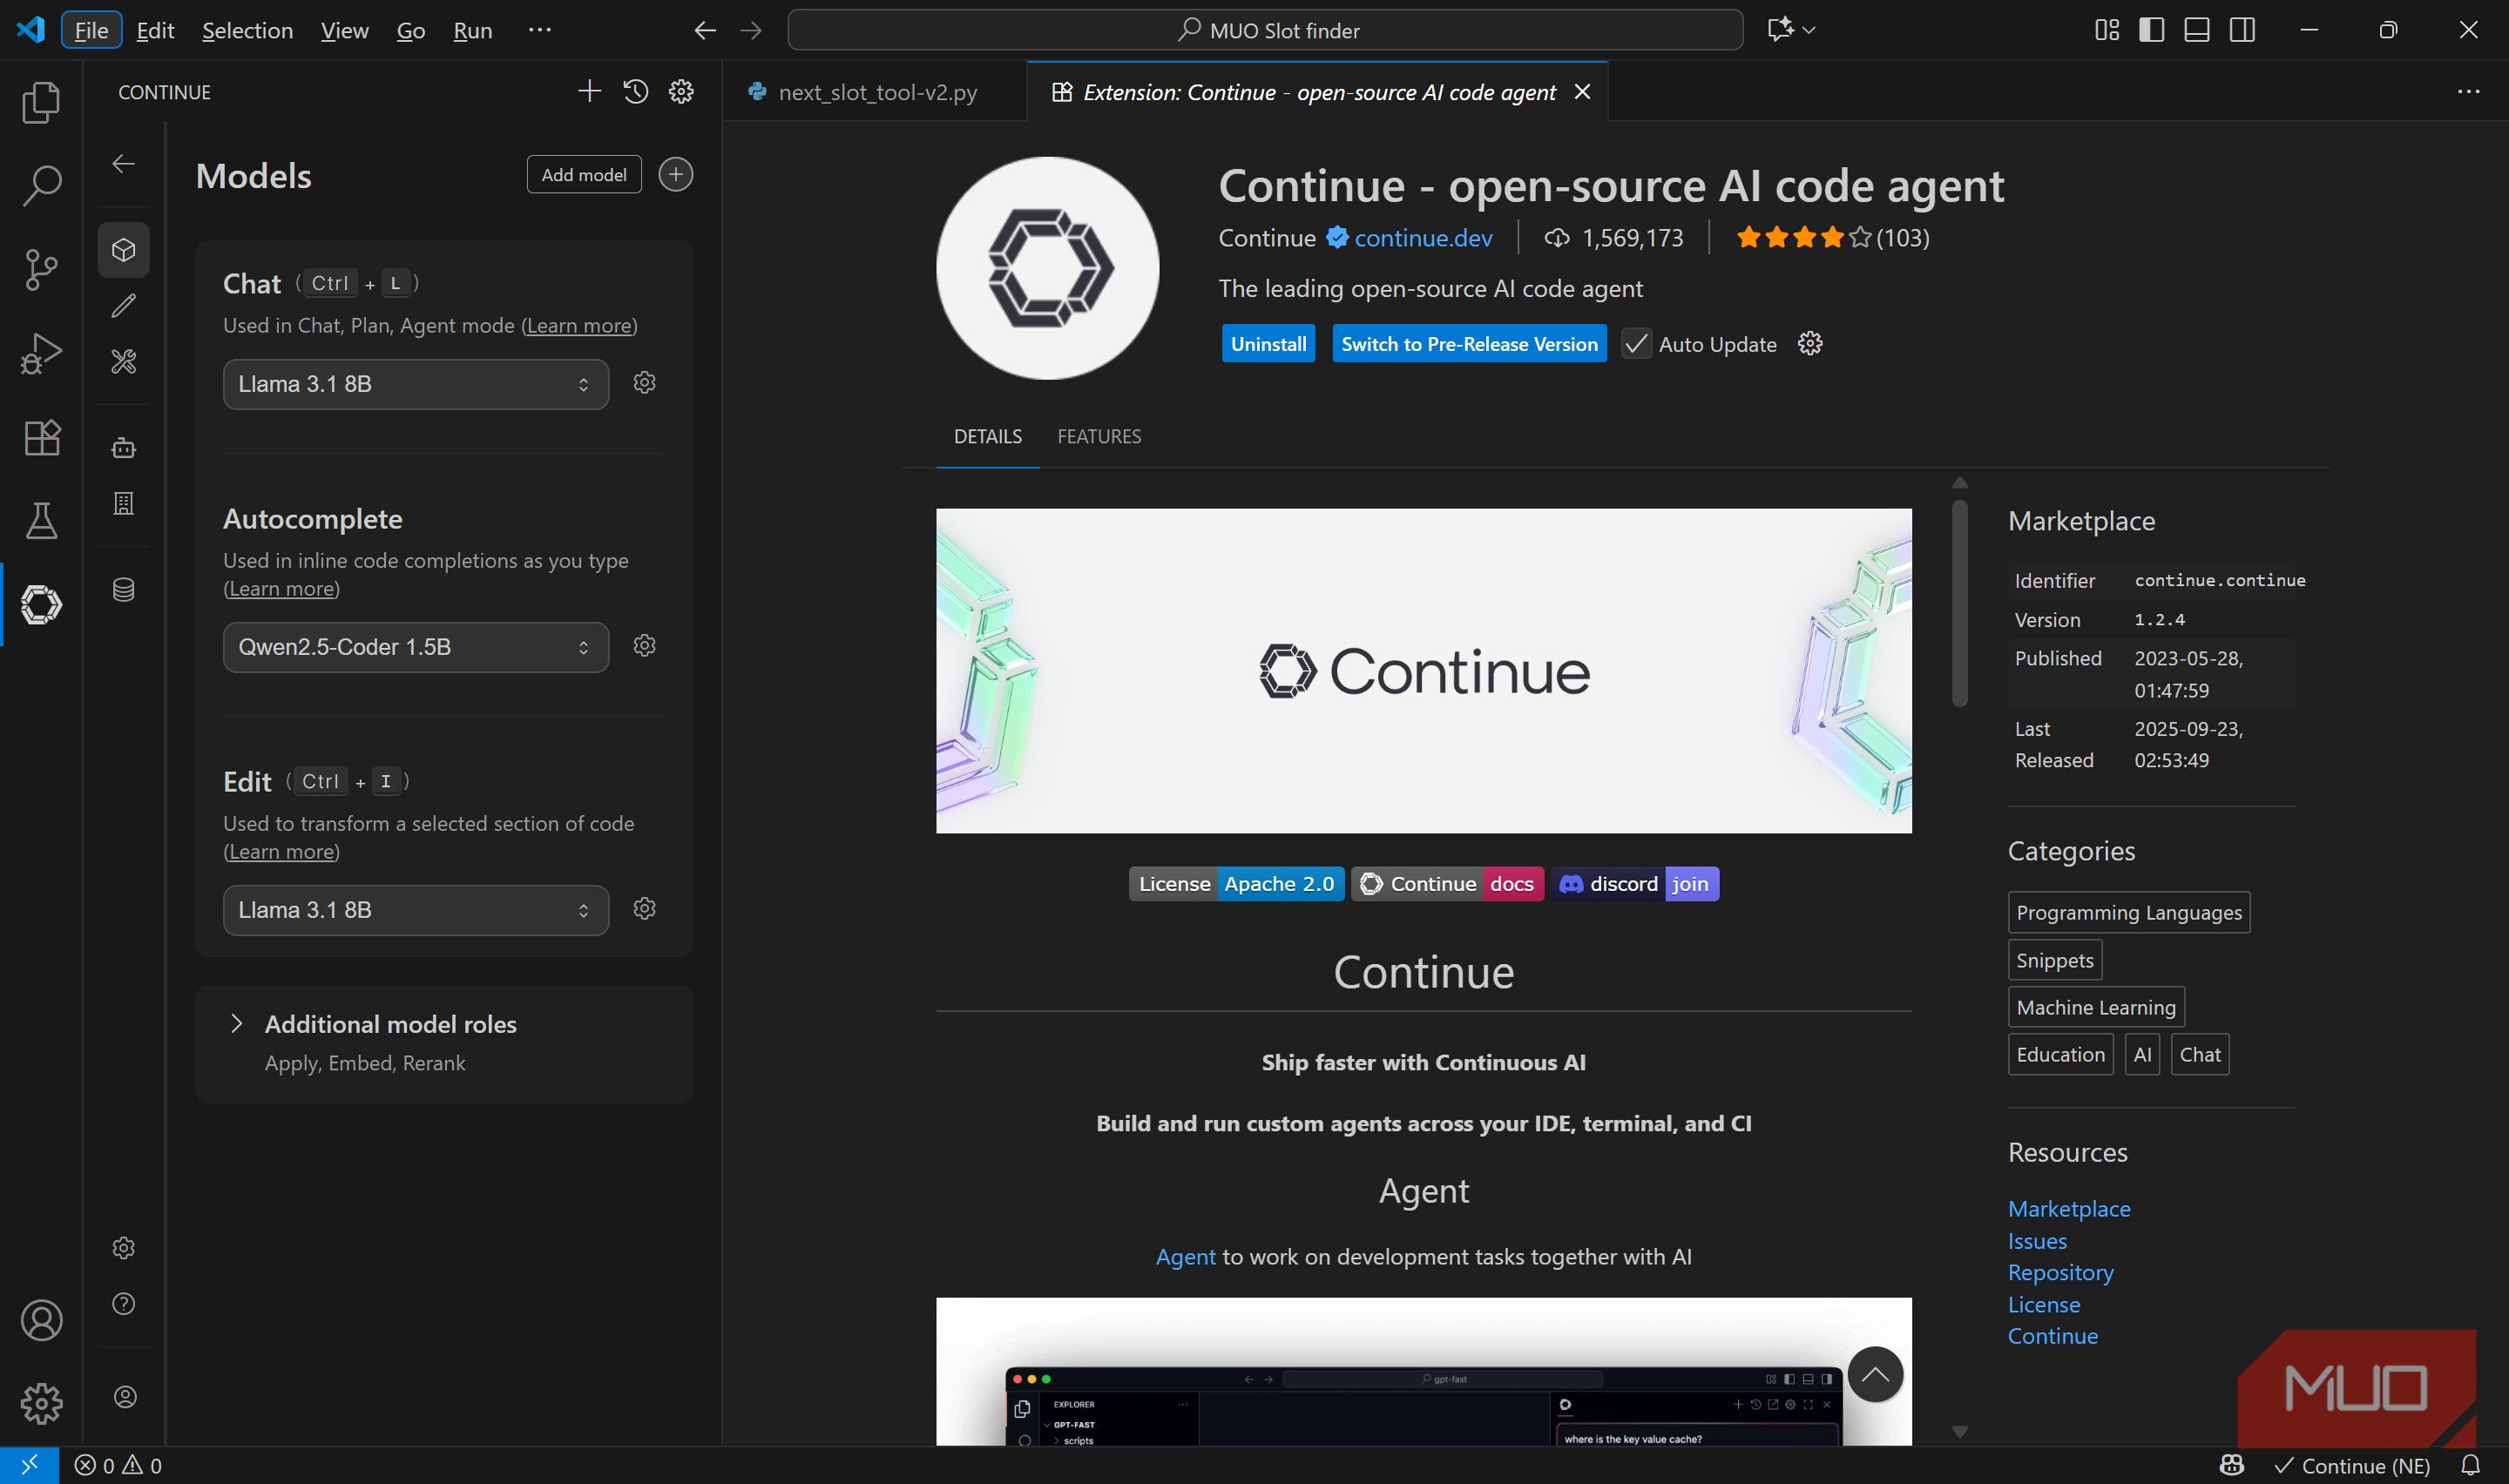This screenshot has height=1484, width=2509.
Task: Configure the Chat model with its gear icon
Action: tap(645, 382)
